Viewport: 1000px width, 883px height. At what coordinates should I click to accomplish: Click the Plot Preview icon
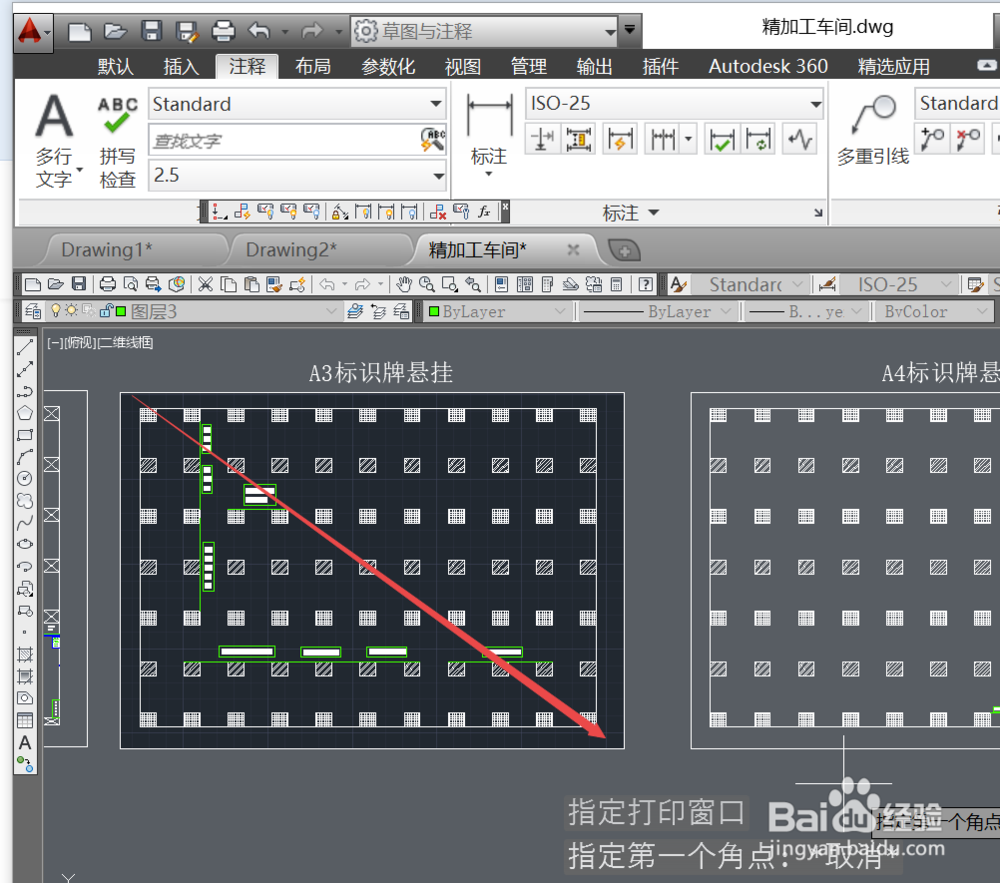click(130, 284)
